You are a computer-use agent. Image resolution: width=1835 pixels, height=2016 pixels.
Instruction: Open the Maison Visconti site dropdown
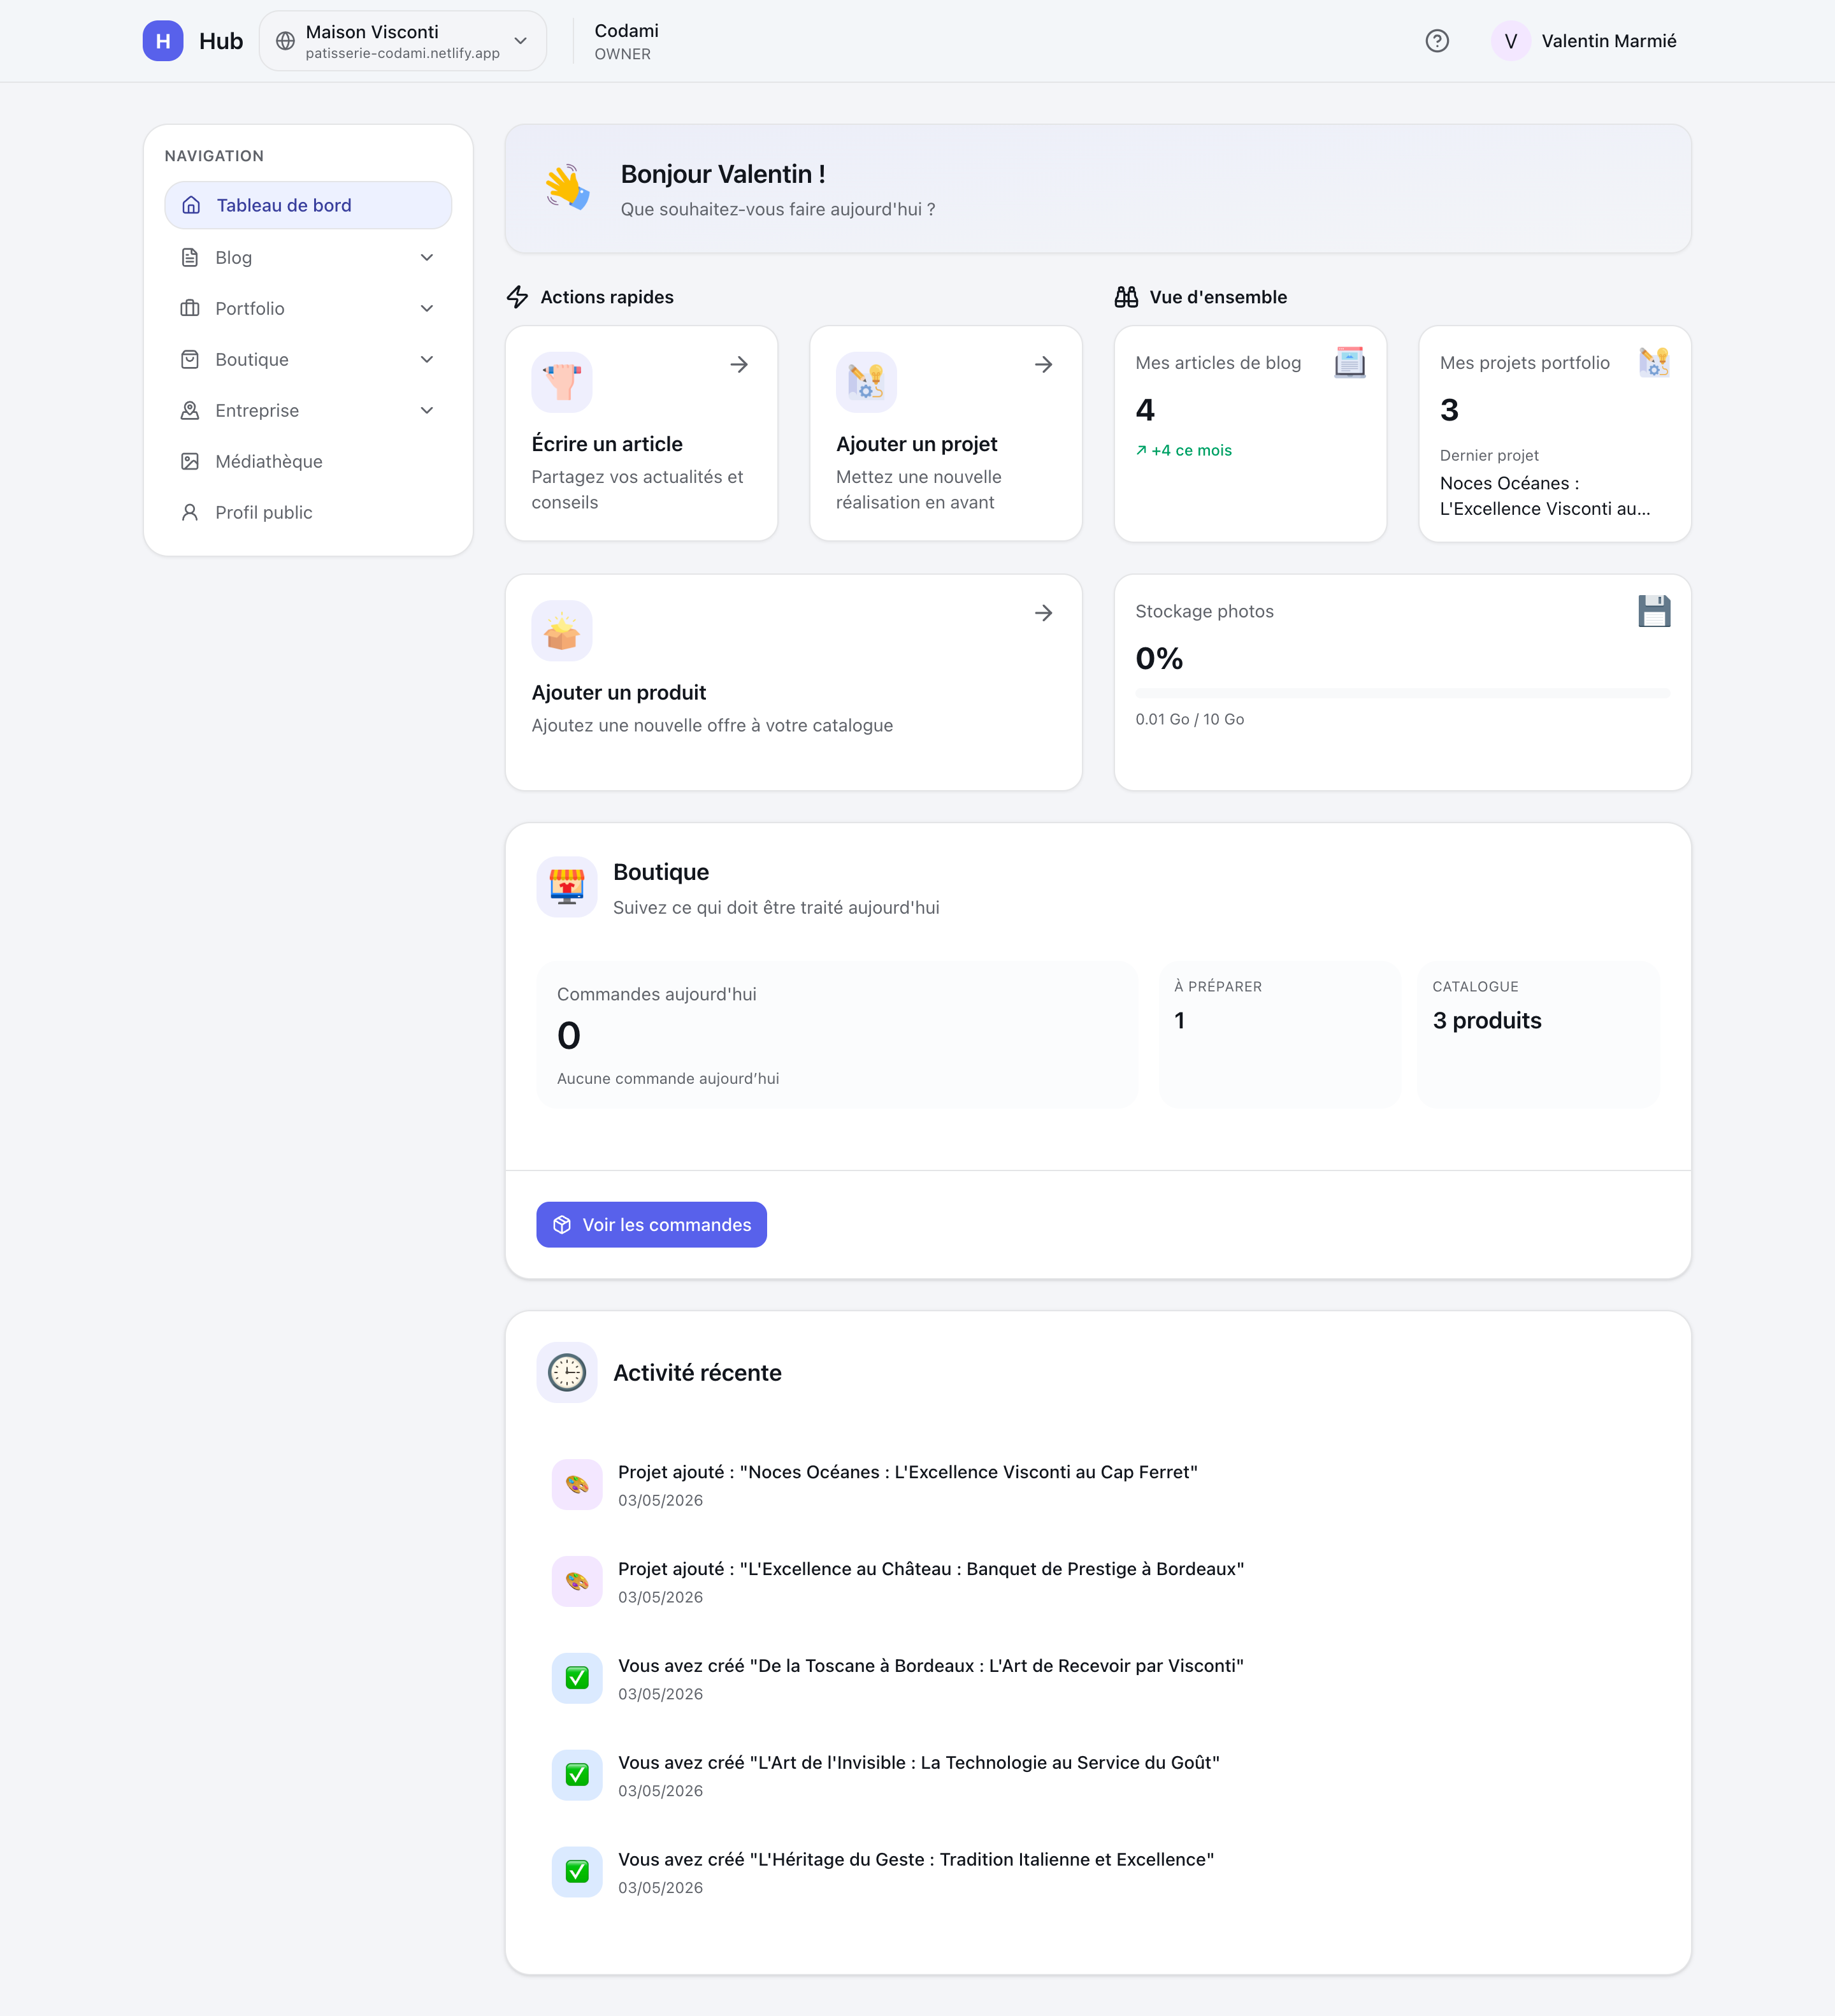403,41
